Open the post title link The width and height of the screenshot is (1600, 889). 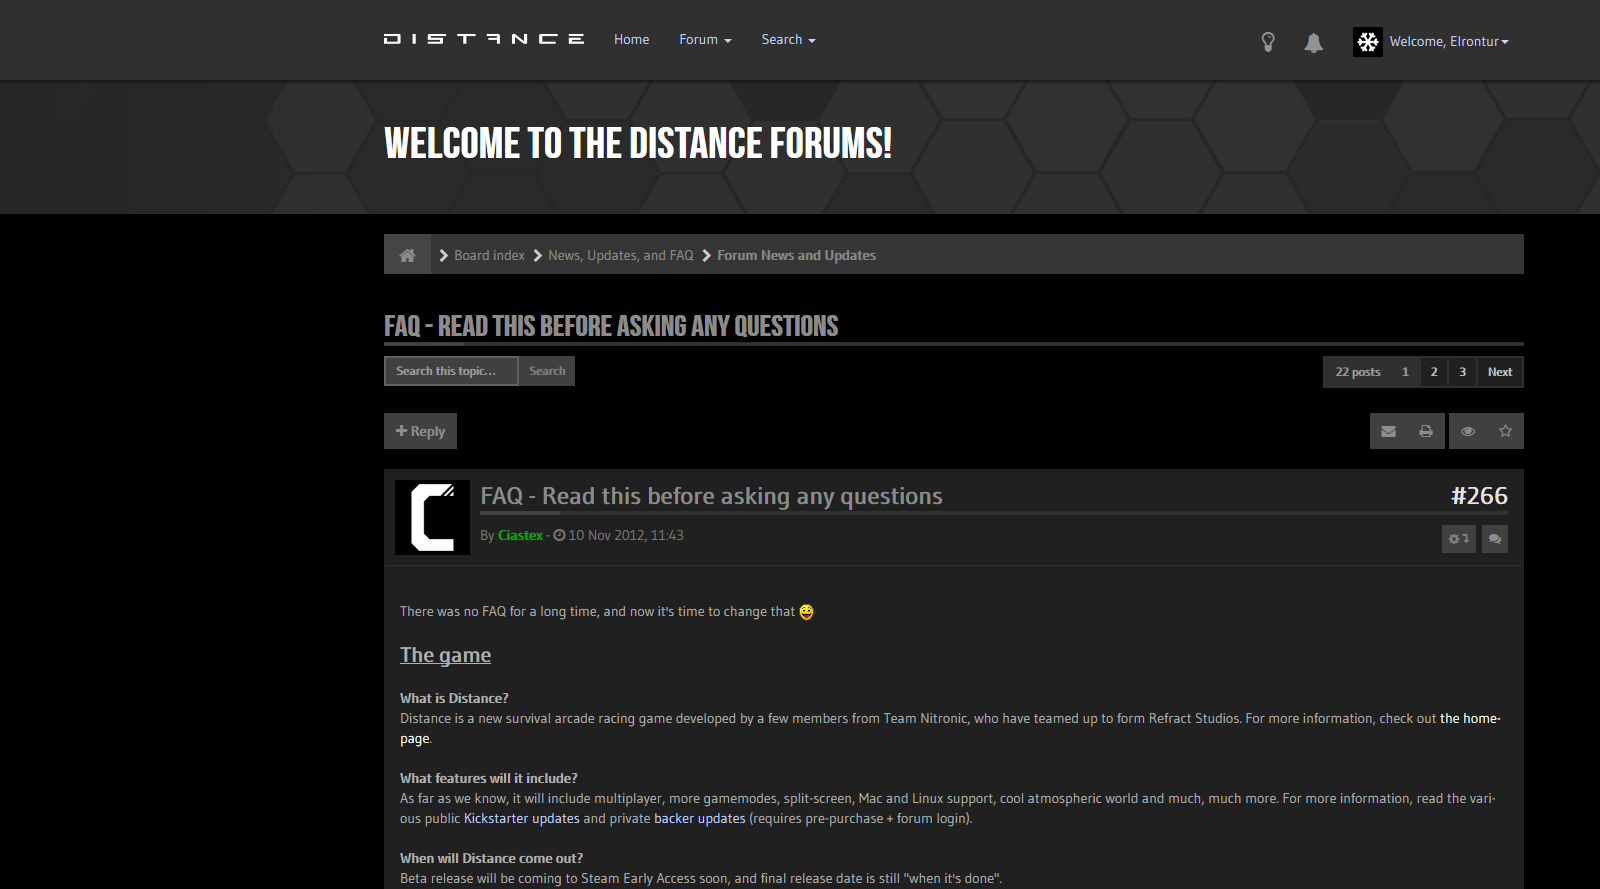click(711, 496)
